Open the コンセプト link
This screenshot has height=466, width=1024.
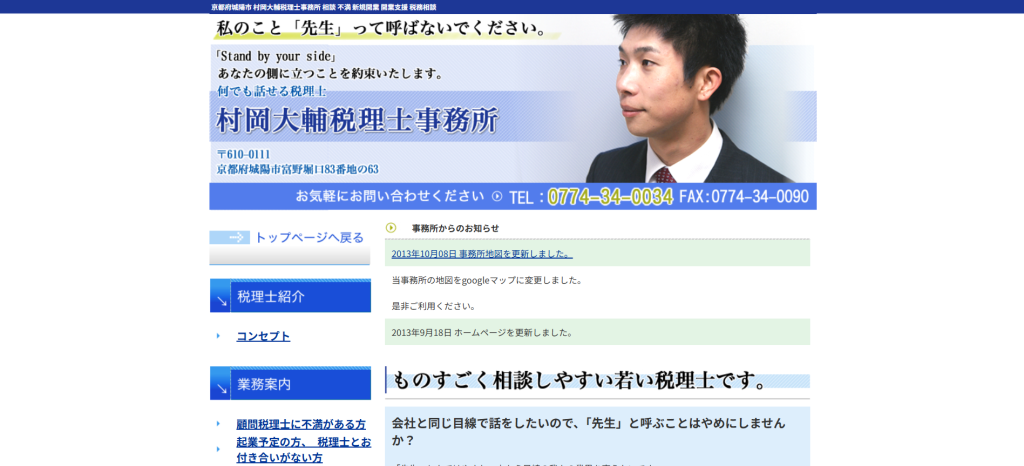263,336
